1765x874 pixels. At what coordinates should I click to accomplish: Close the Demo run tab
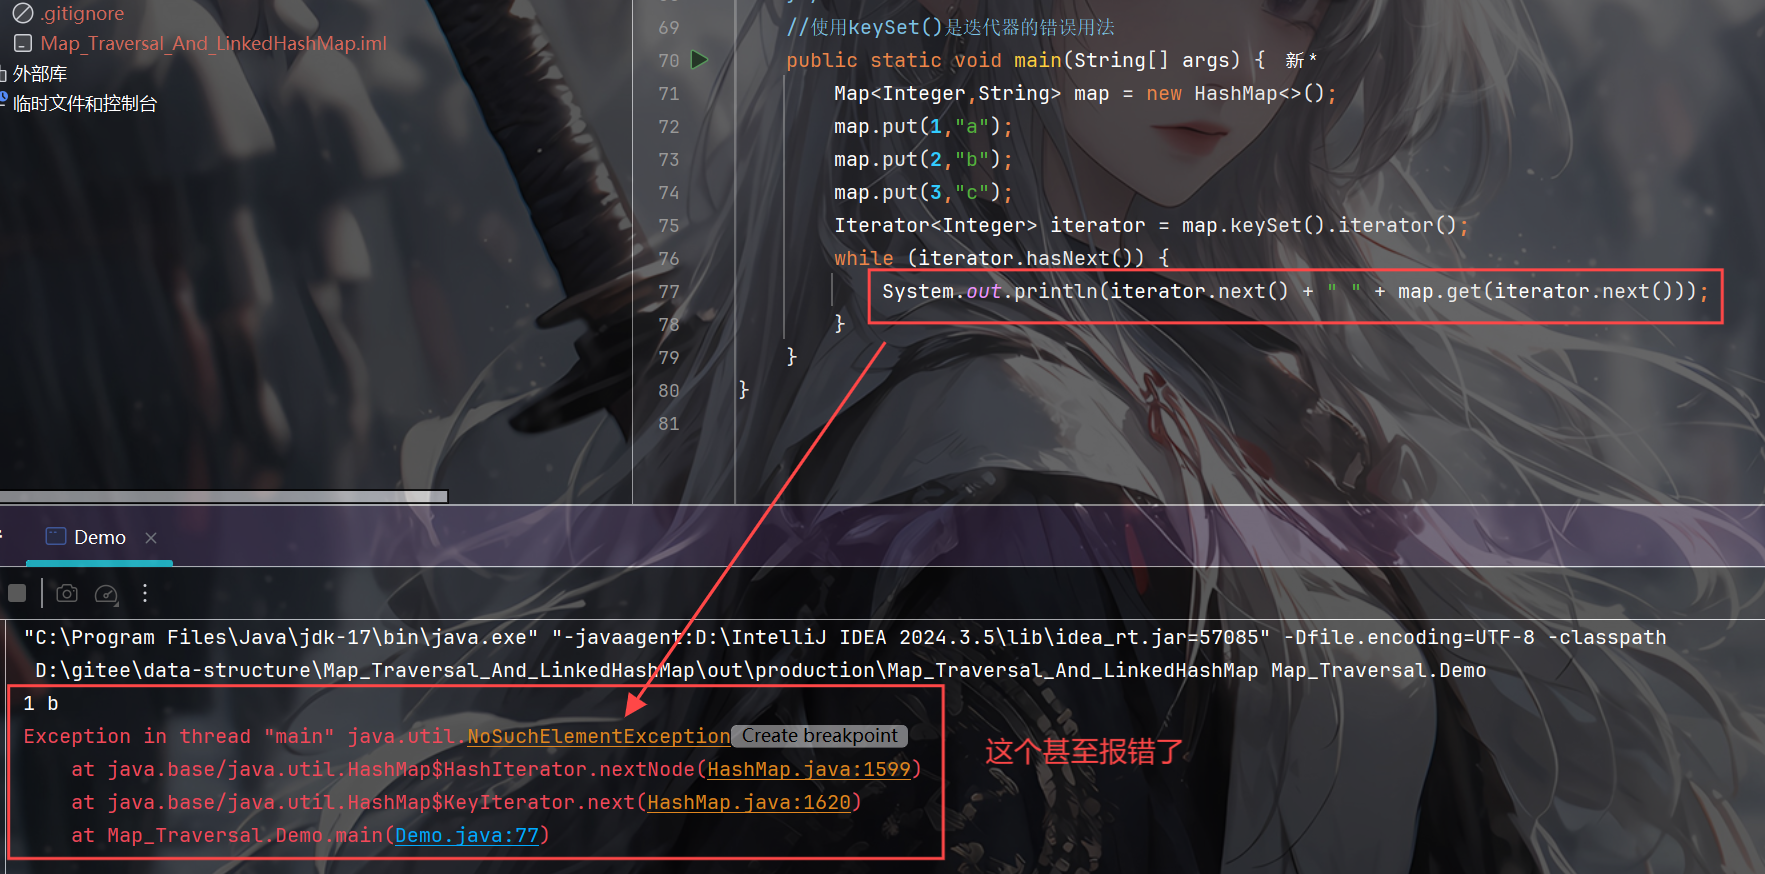coord(151,537)
